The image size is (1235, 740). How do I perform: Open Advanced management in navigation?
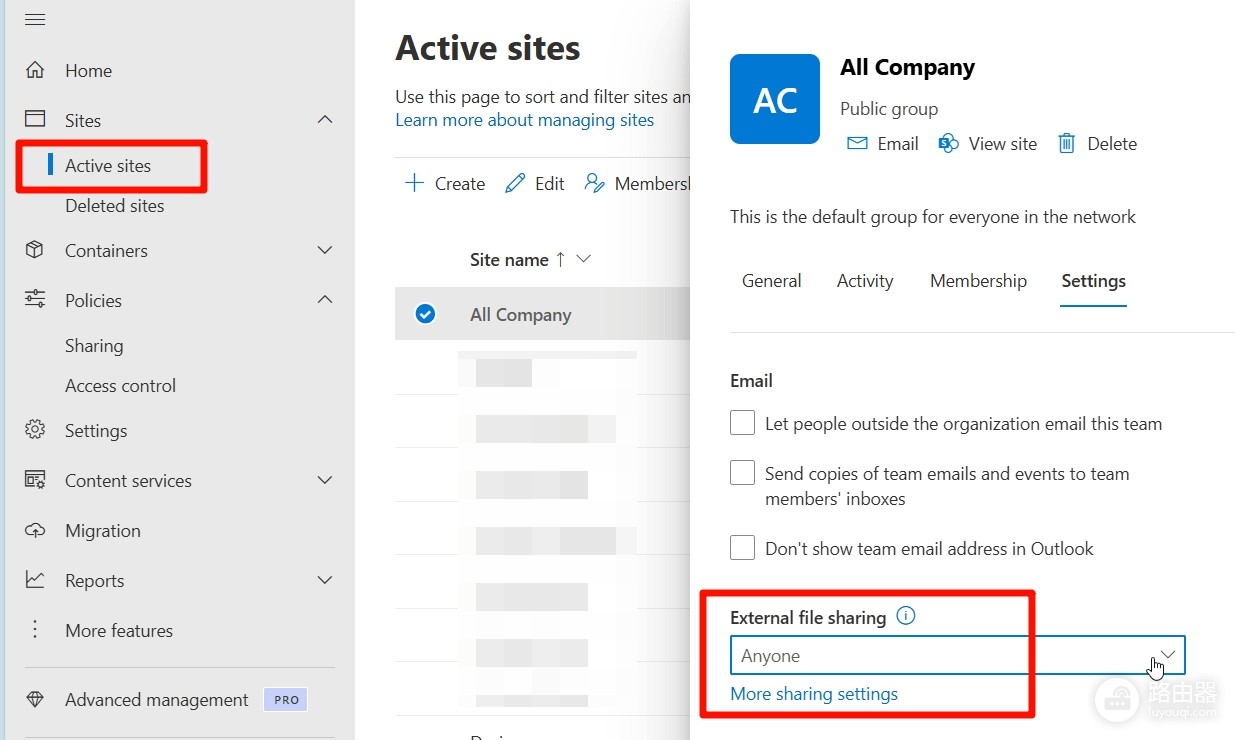[156, 700]
